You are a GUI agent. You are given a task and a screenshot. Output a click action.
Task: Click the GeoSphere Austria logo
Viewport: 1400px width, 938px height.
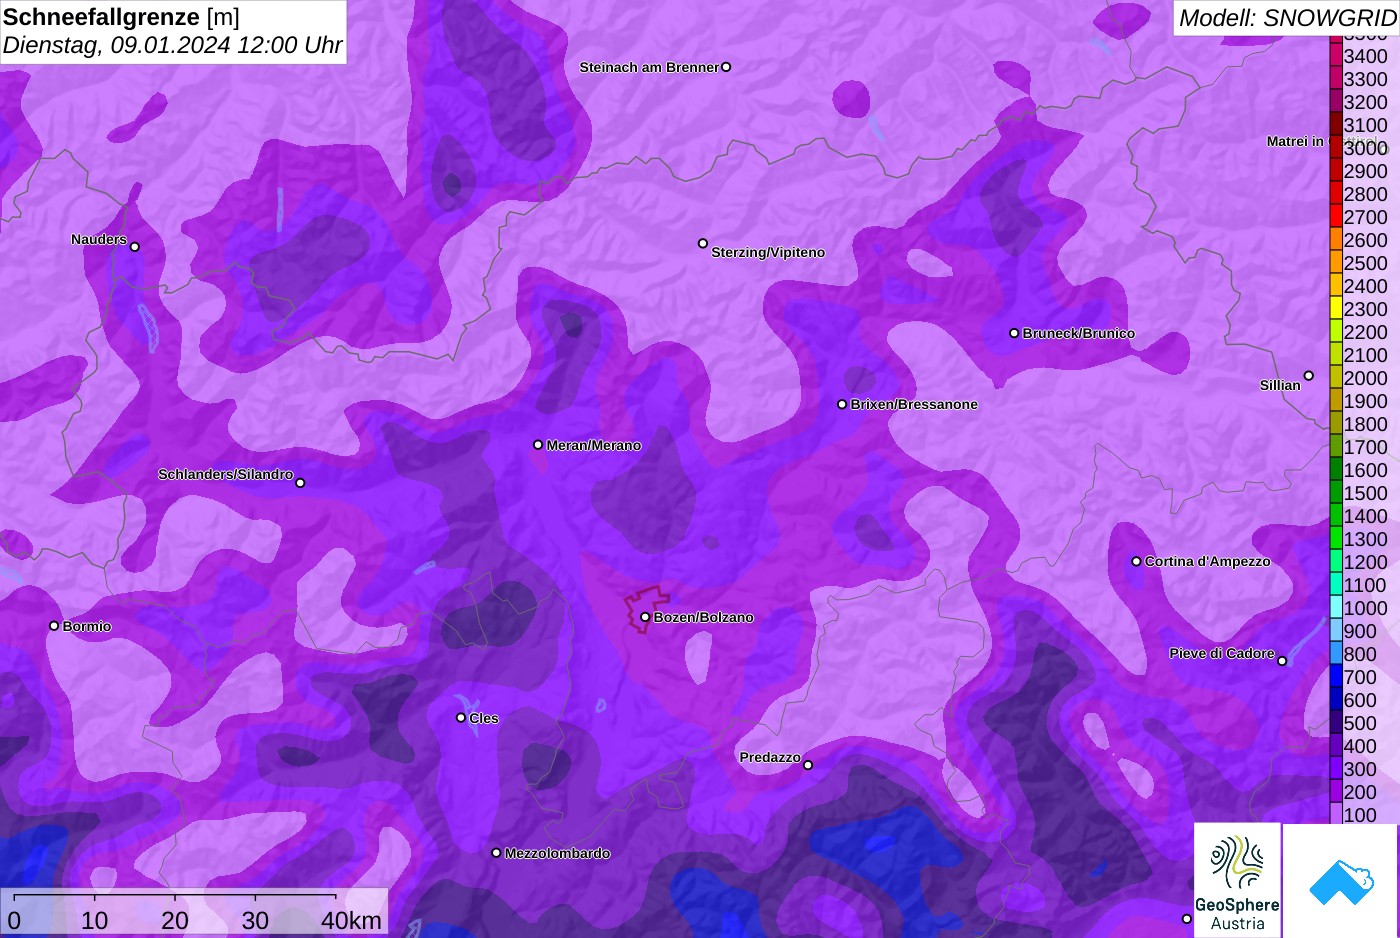click(1237, 881)
